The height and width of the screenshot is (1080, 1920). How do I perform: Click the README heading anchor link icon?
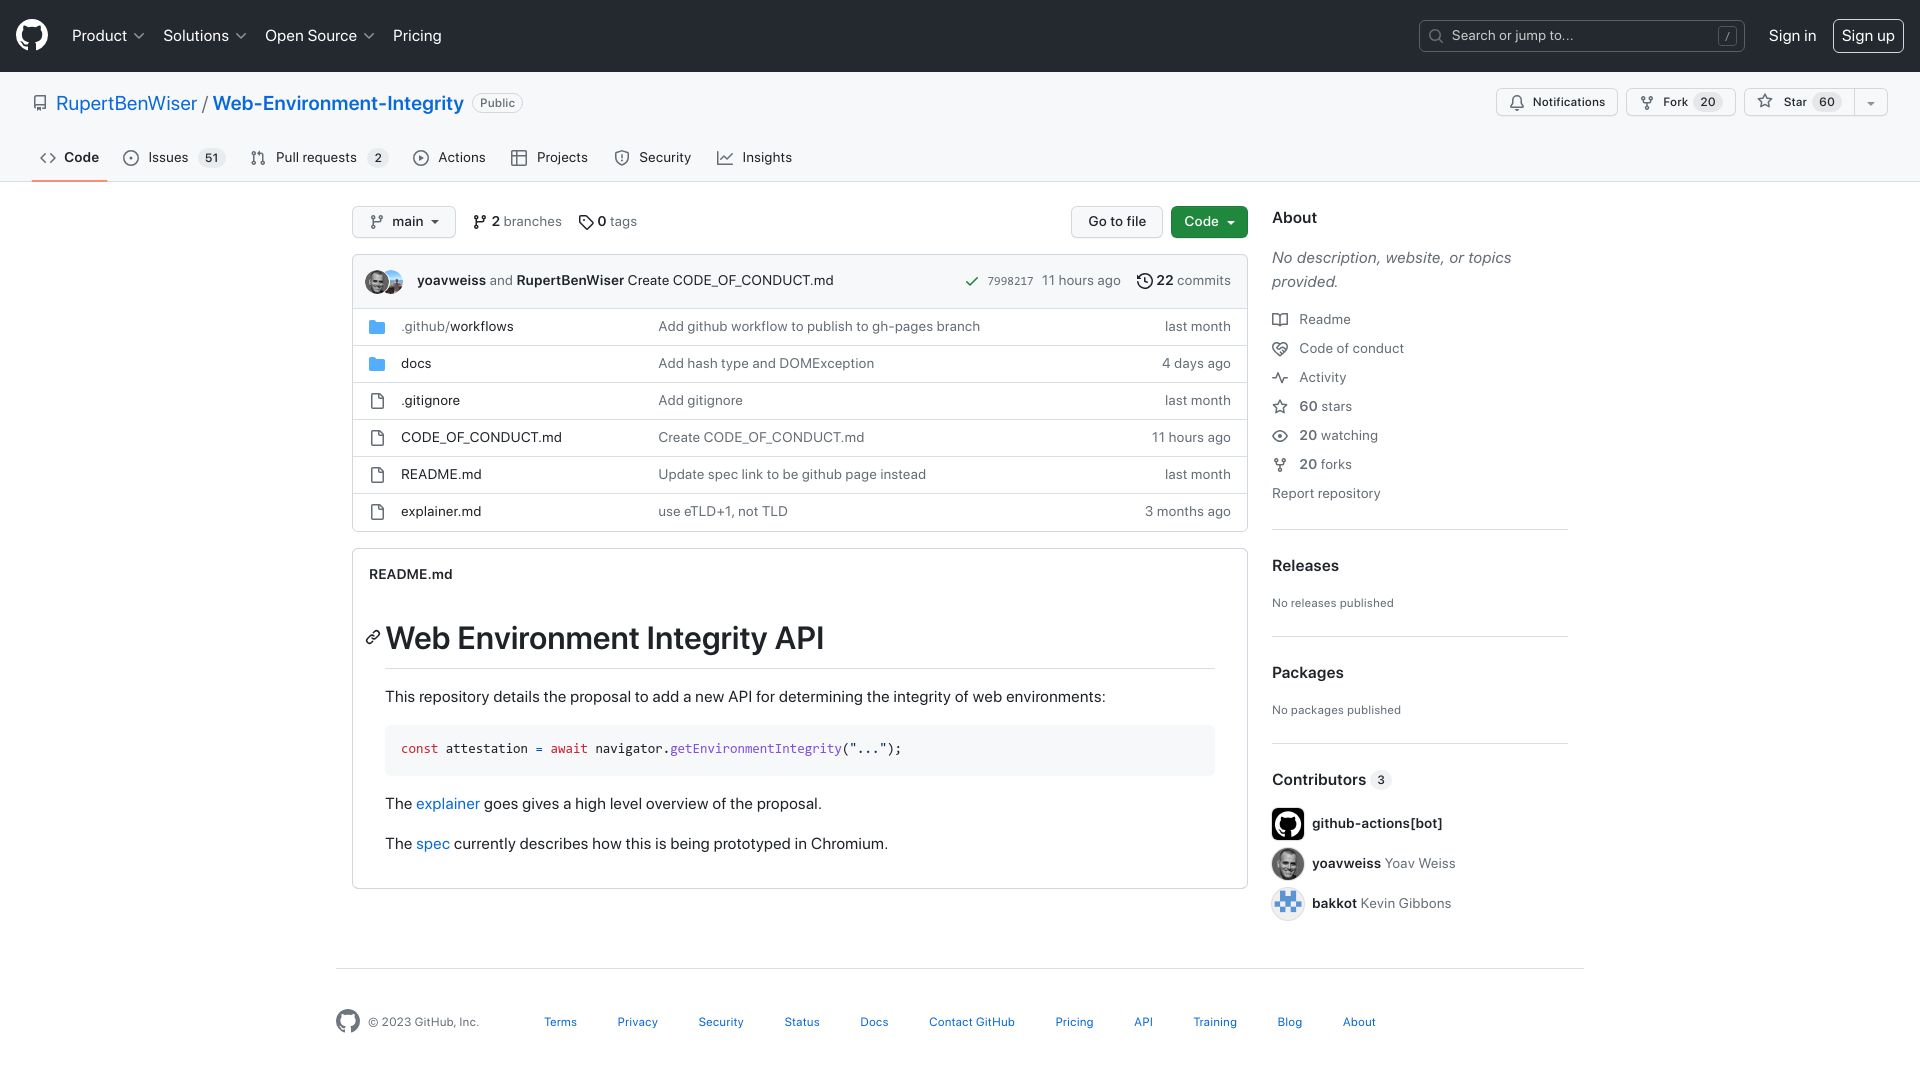click(x=373, y=638)
